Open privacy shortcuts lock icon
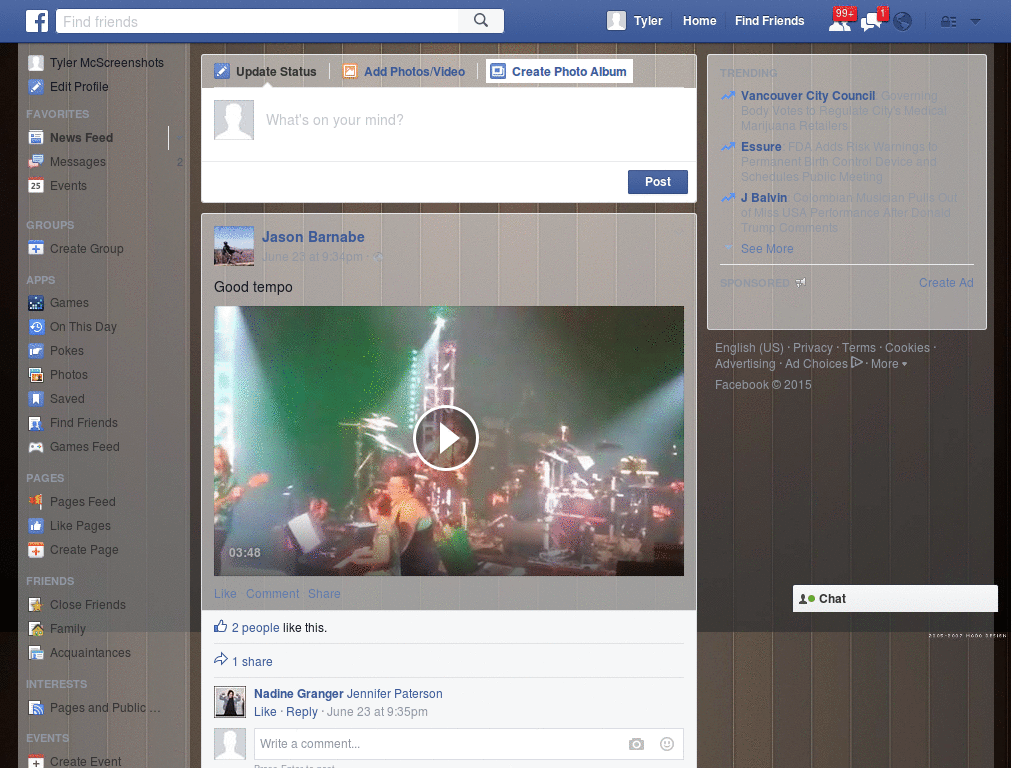This screenshot has width=1024, height=768. [948, 22]
